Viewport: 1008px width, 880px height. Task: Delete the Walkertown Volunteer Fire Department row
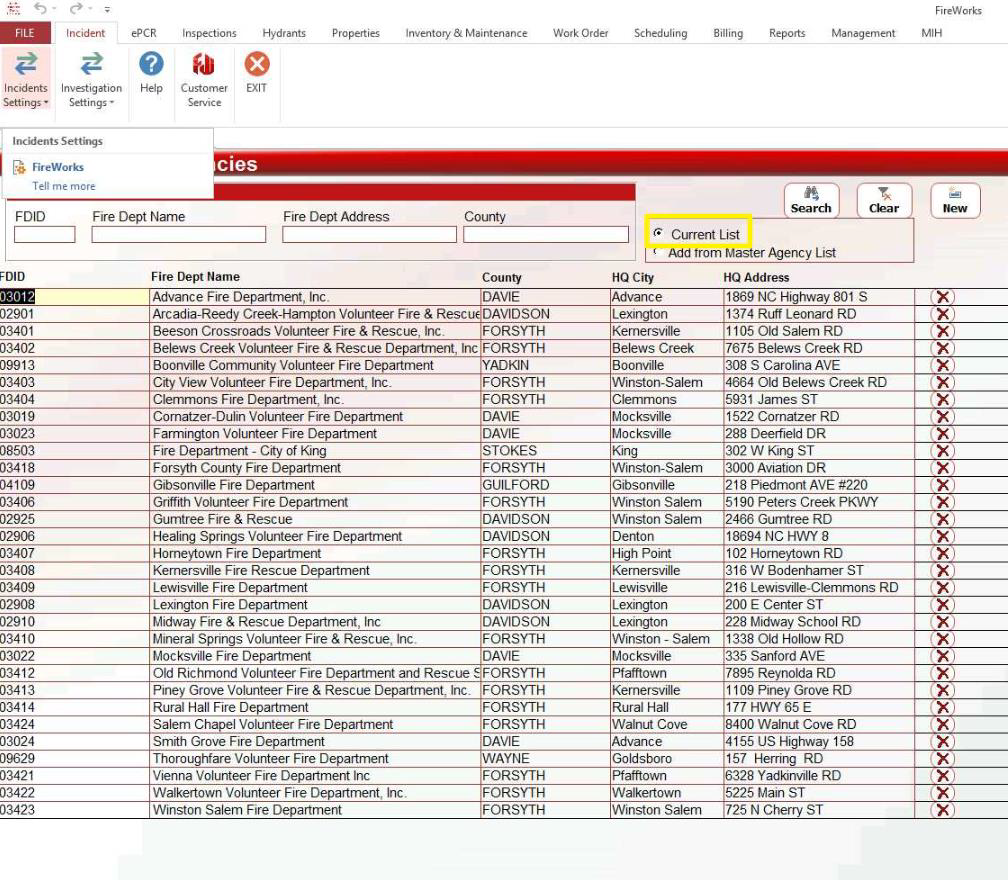point(942,793)
